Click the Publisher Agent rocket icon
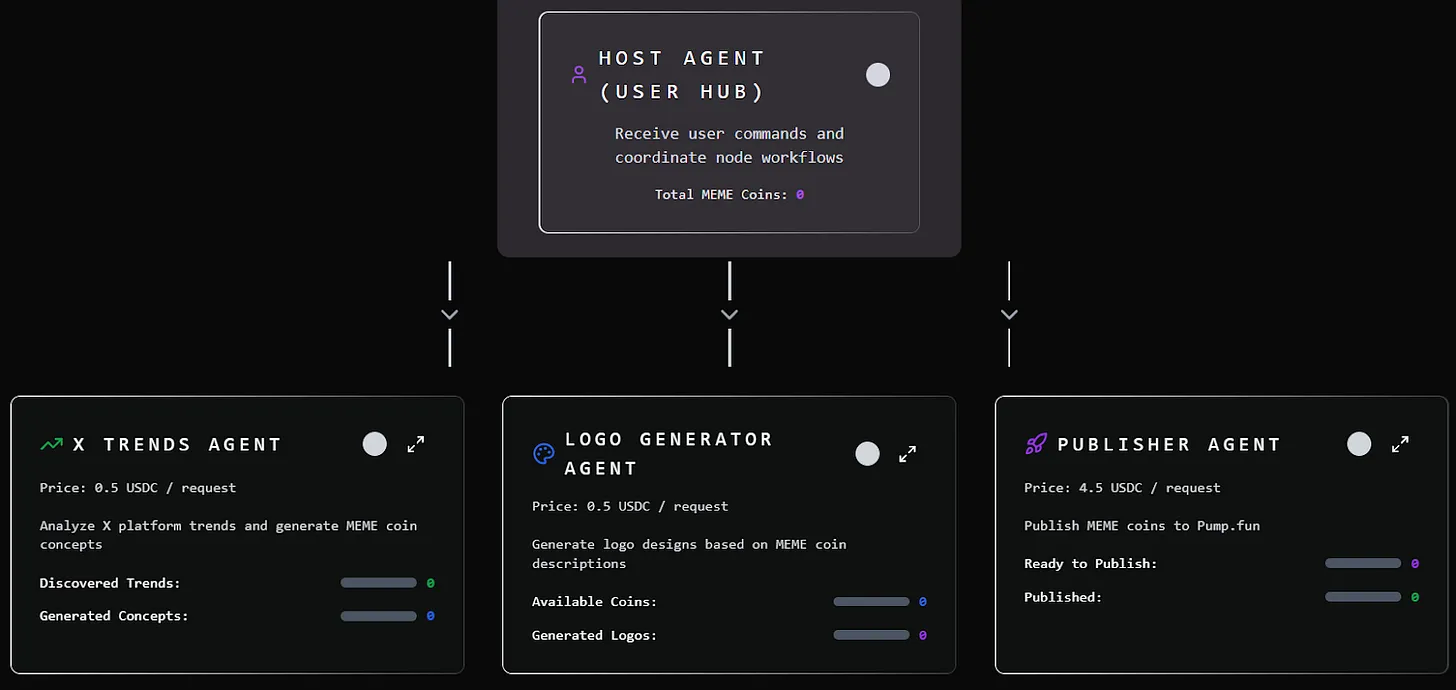1456x690 pixels. click(1036, 444)
